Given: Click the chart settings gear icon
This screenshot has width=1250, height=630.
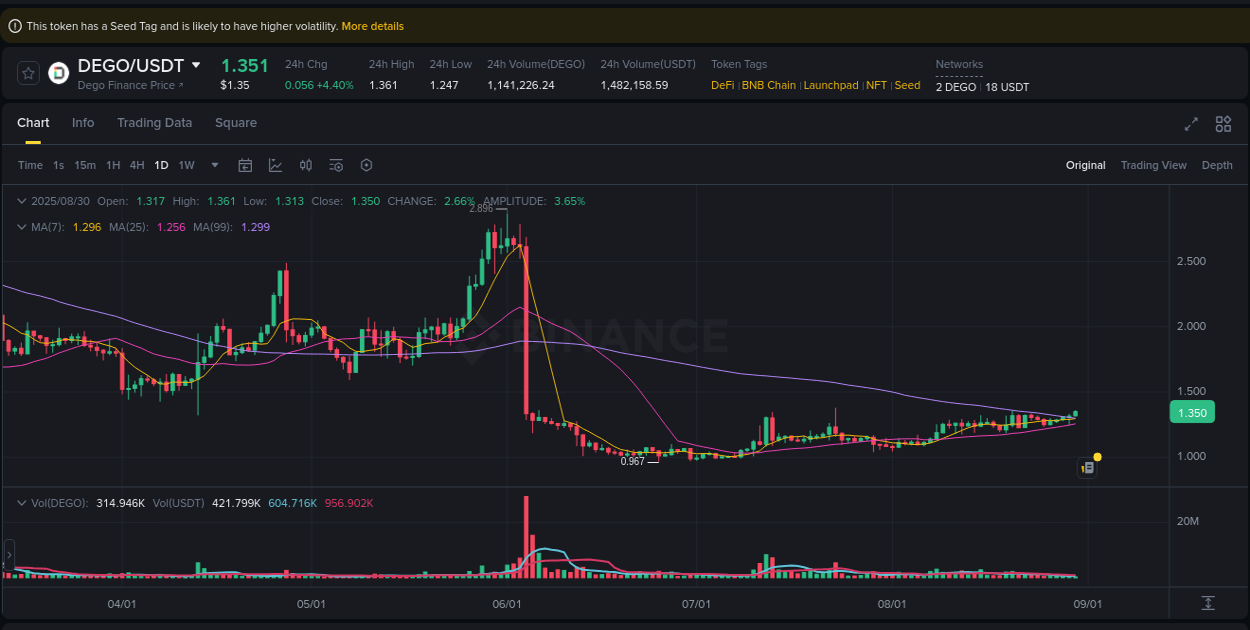Looking at the screenshot, I should (366, 165).
